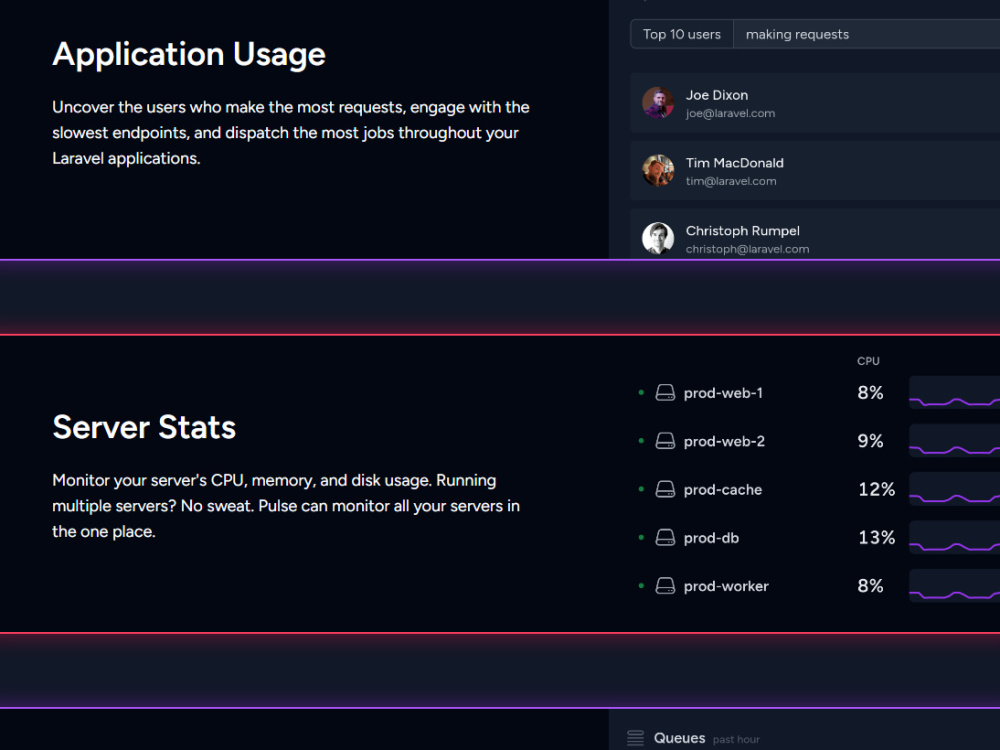Select the prod-cache server name

(723, 490)
